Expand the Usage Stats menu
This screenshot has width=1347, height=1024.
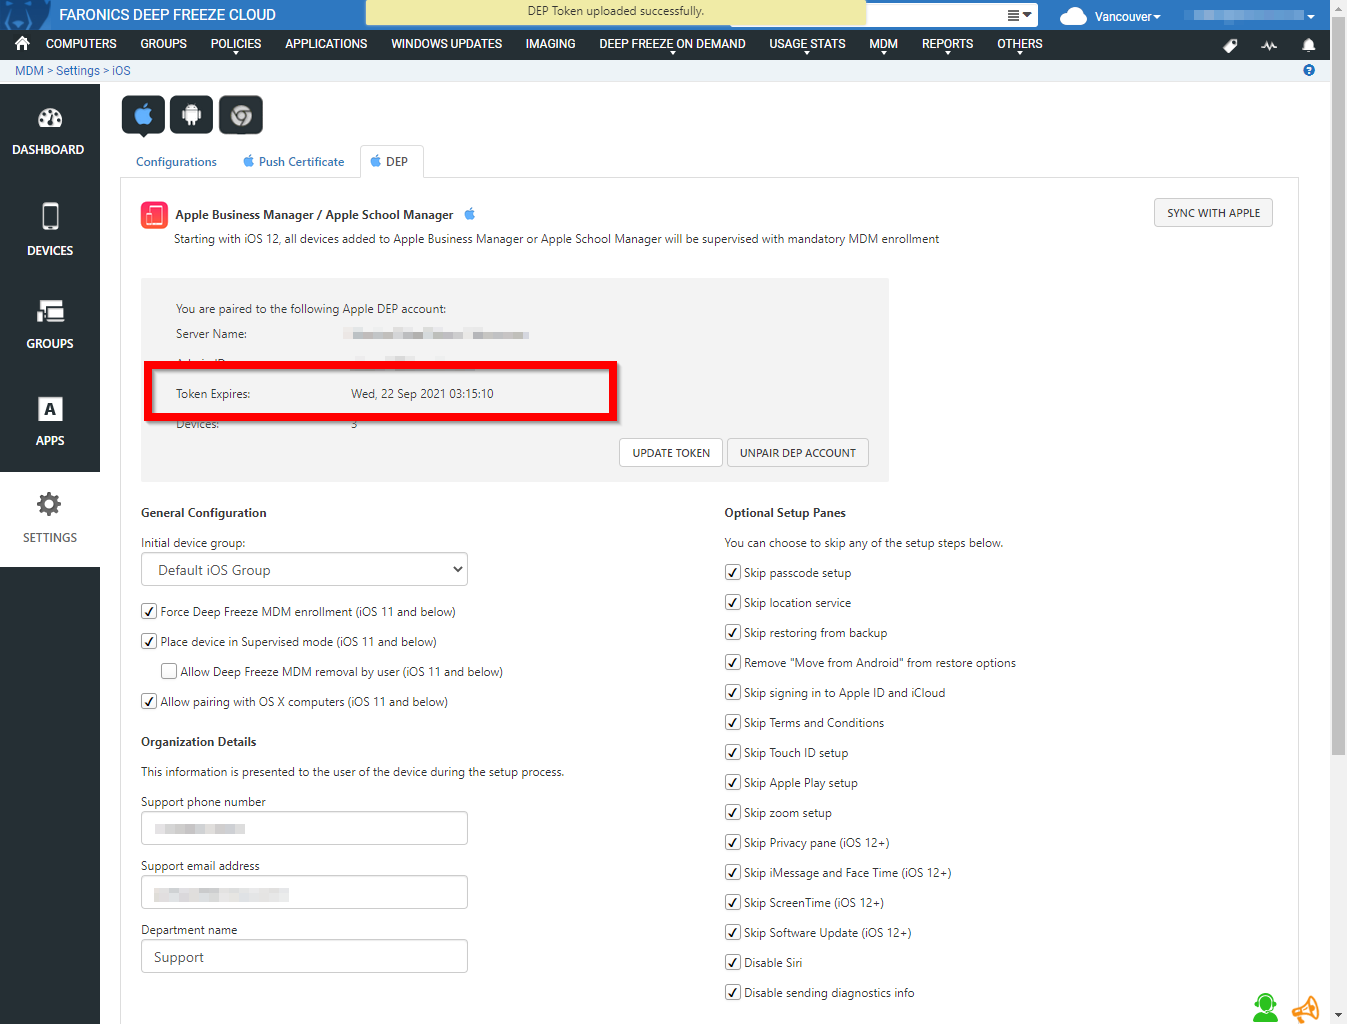[807, 44]
